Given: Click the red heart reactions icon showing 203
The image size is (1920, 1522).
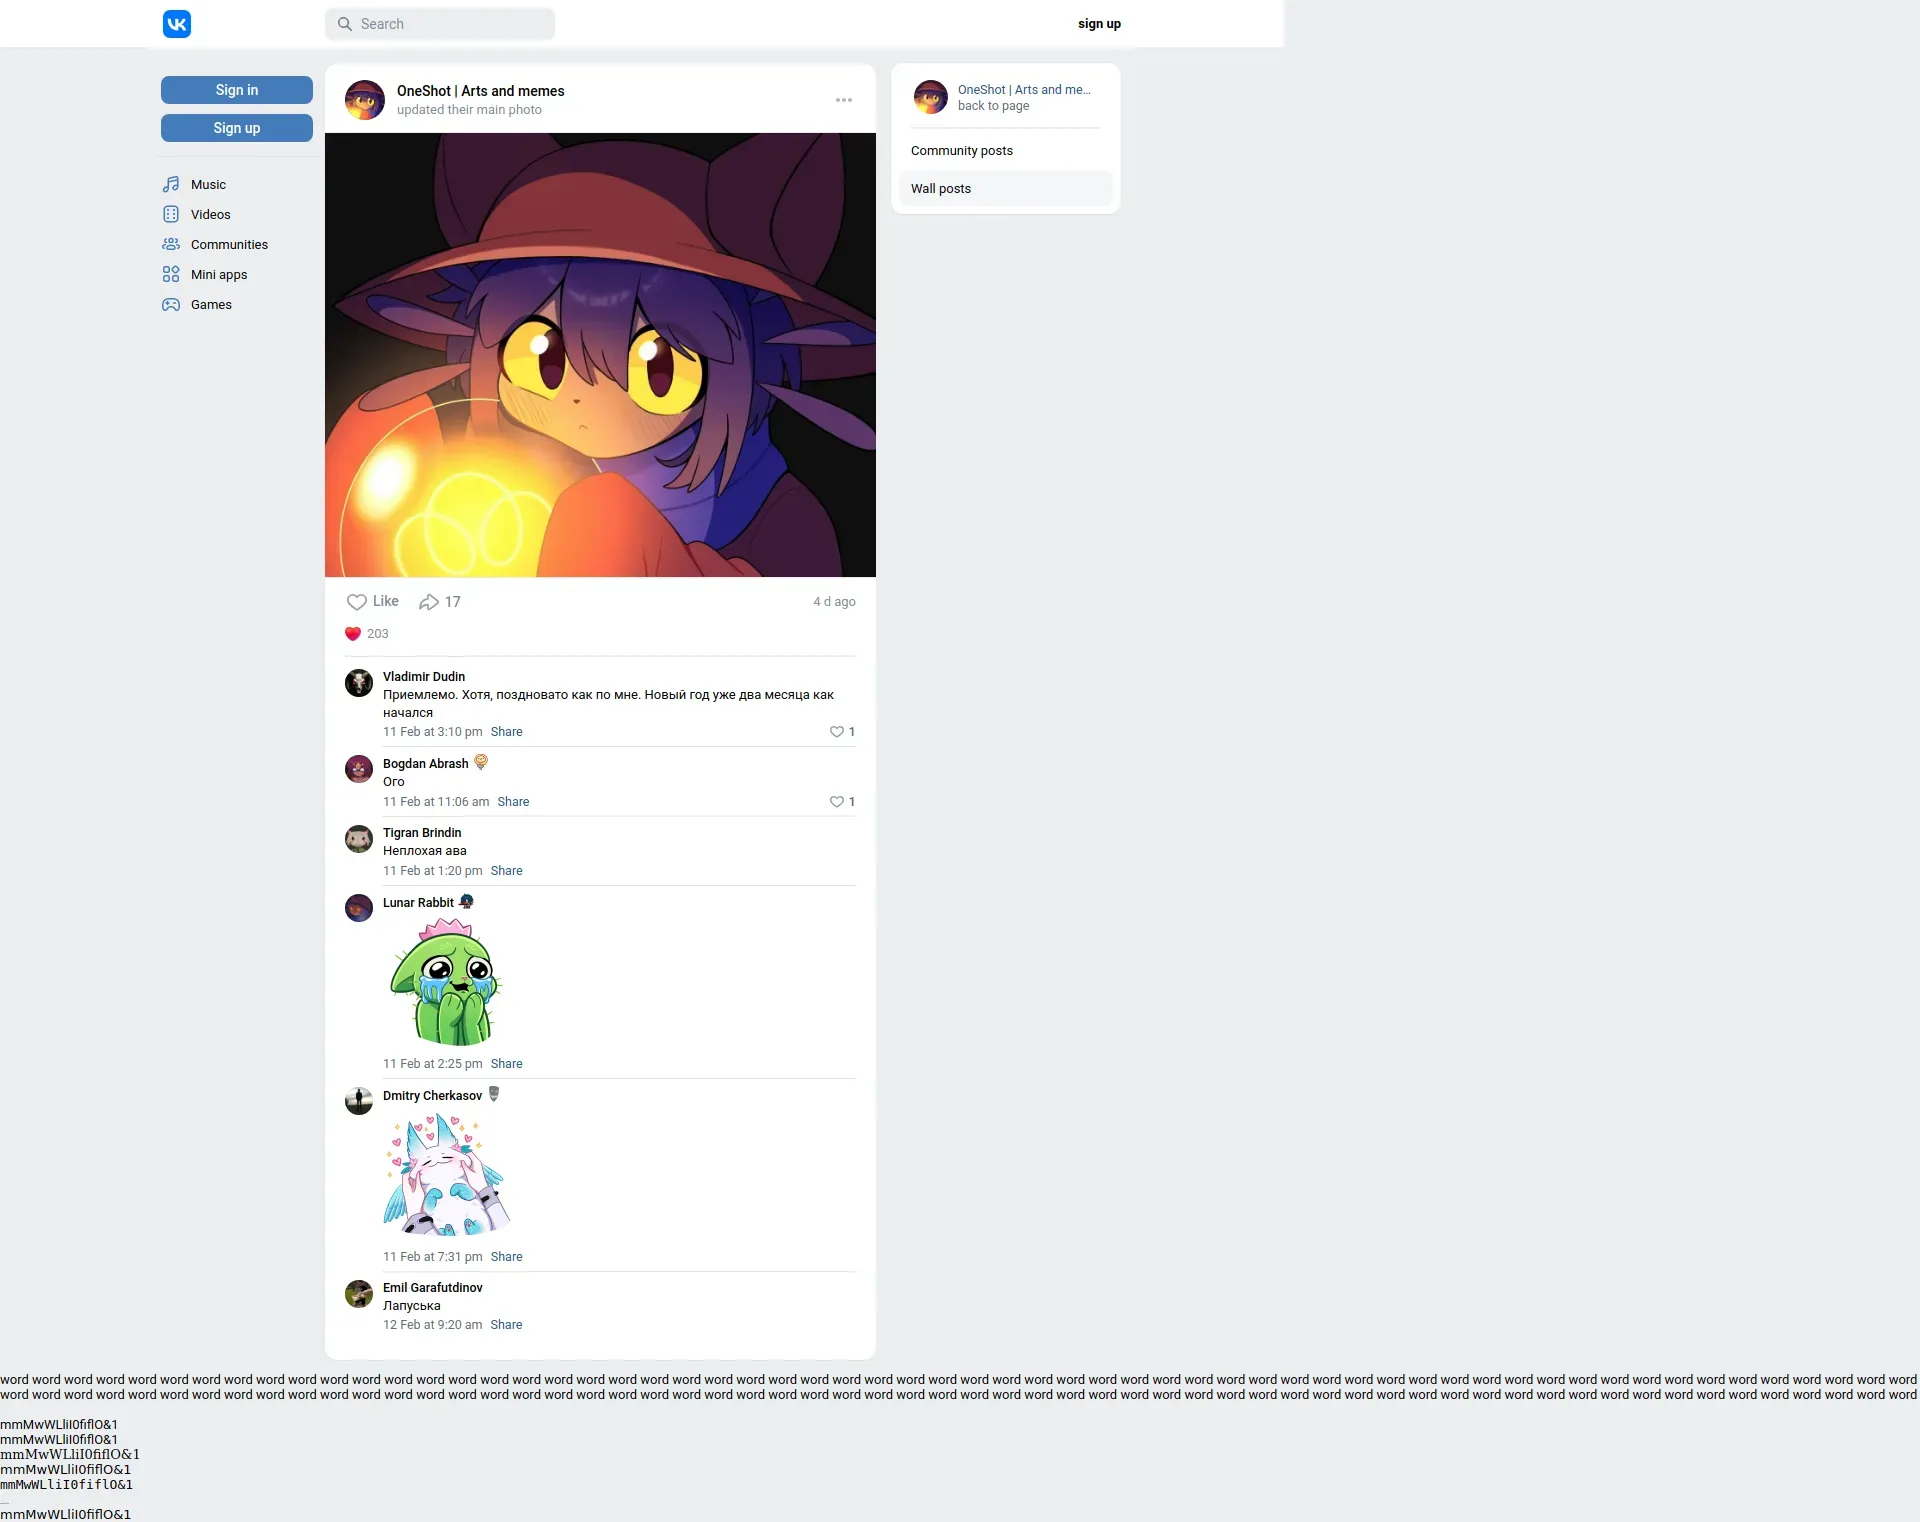Looking at the screenshot, I should (x=353, y=634).
